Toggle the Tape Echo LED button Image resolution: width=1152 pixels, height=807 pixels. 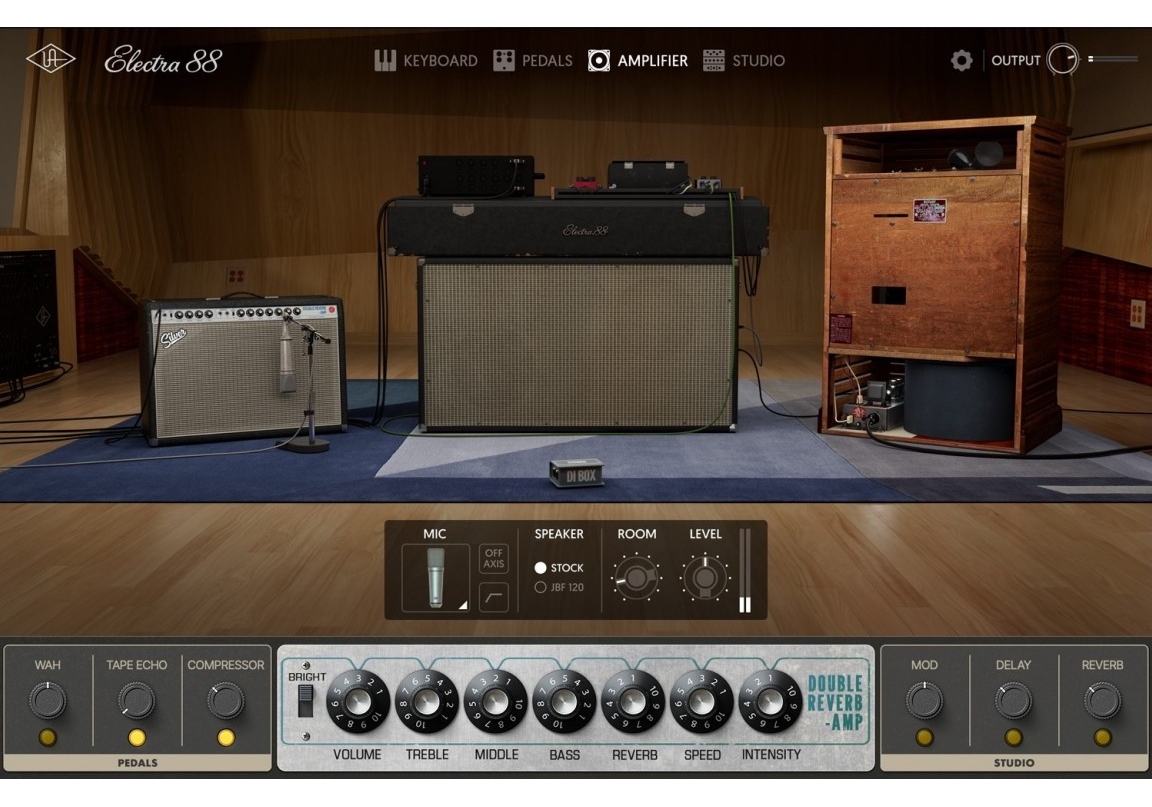[x=137, y=737]
